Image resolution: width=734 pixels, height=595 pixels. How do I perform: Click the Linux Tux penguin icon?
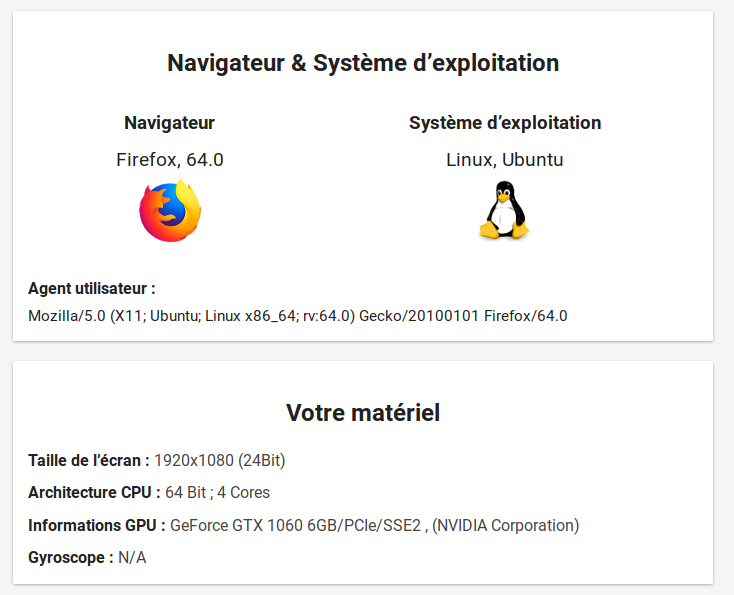504,211
